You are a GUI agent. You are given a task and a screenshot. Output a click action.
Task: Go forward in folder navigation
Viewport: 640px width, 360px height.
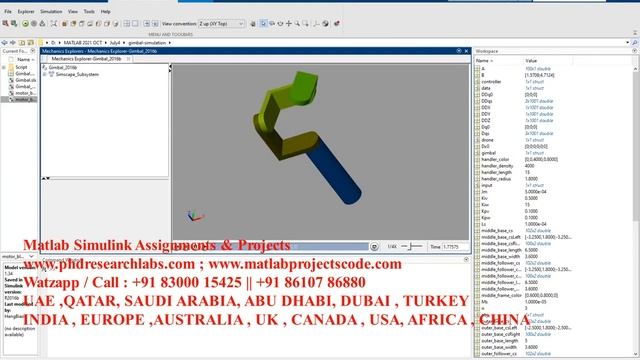click(x=13, y=42)
